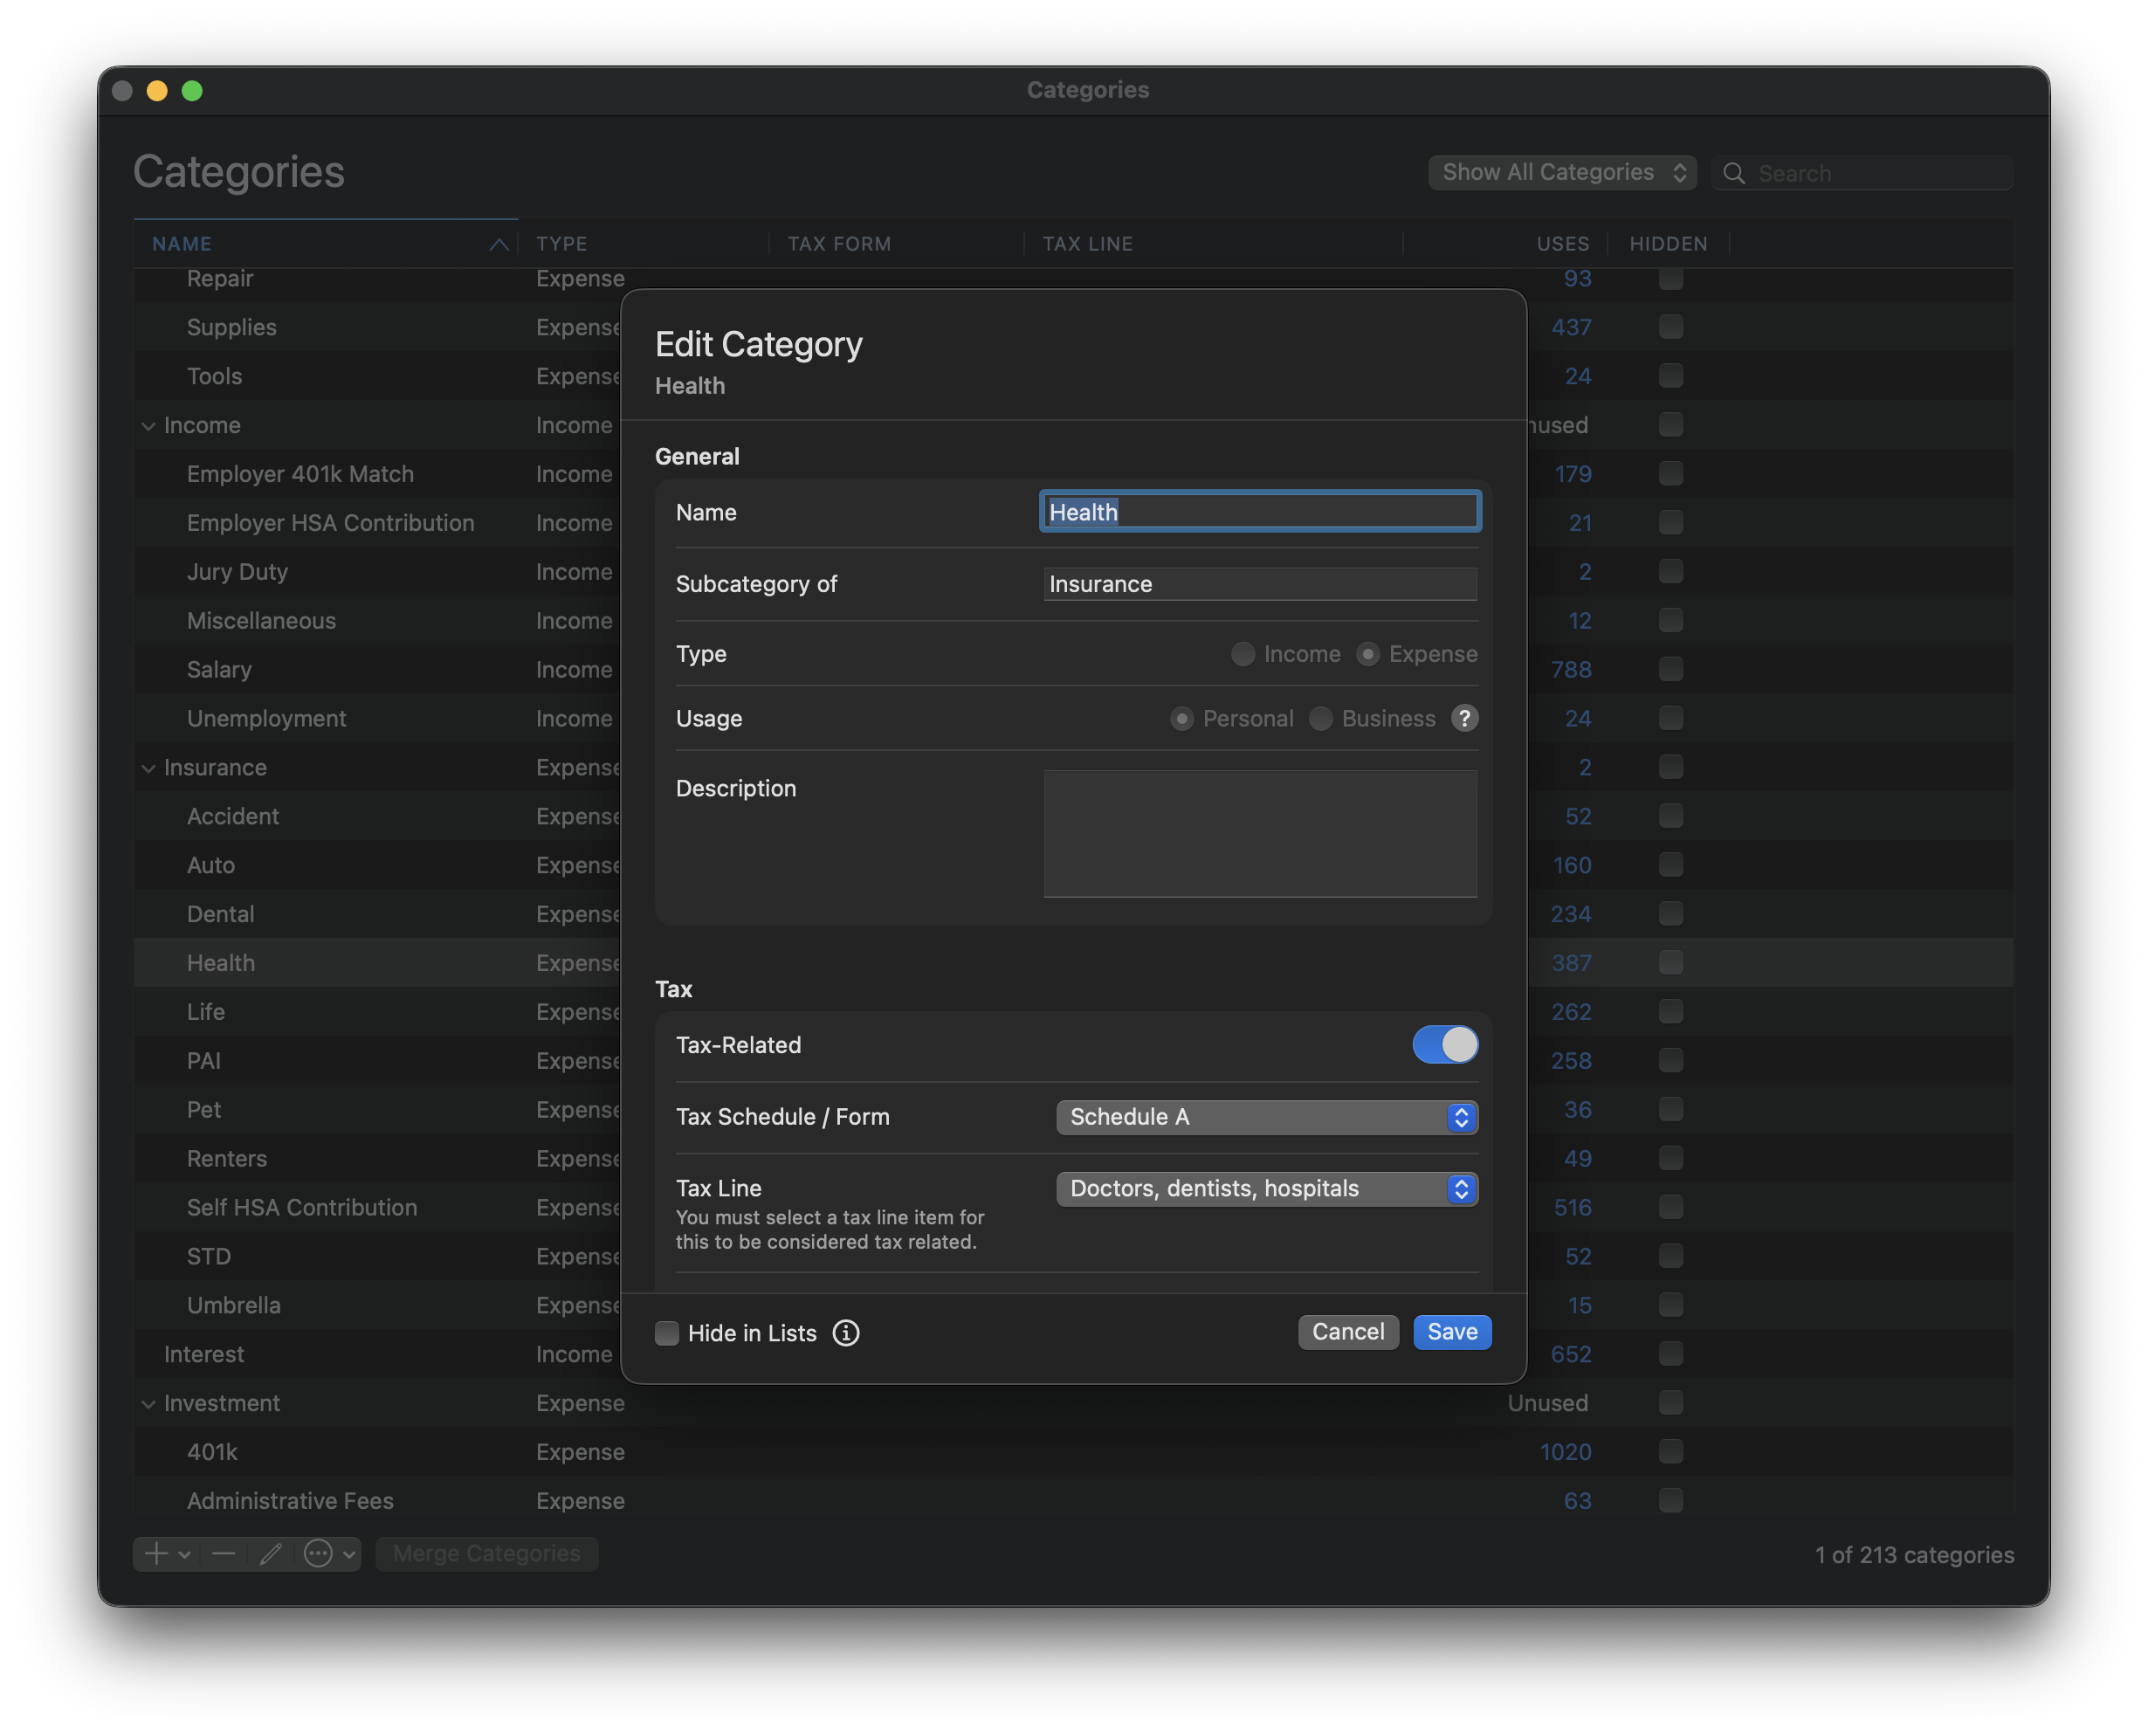This screenshot has width=2148, height=1736.
Task: Open the Tax Line dropdown
Action: (1266, 1188)
